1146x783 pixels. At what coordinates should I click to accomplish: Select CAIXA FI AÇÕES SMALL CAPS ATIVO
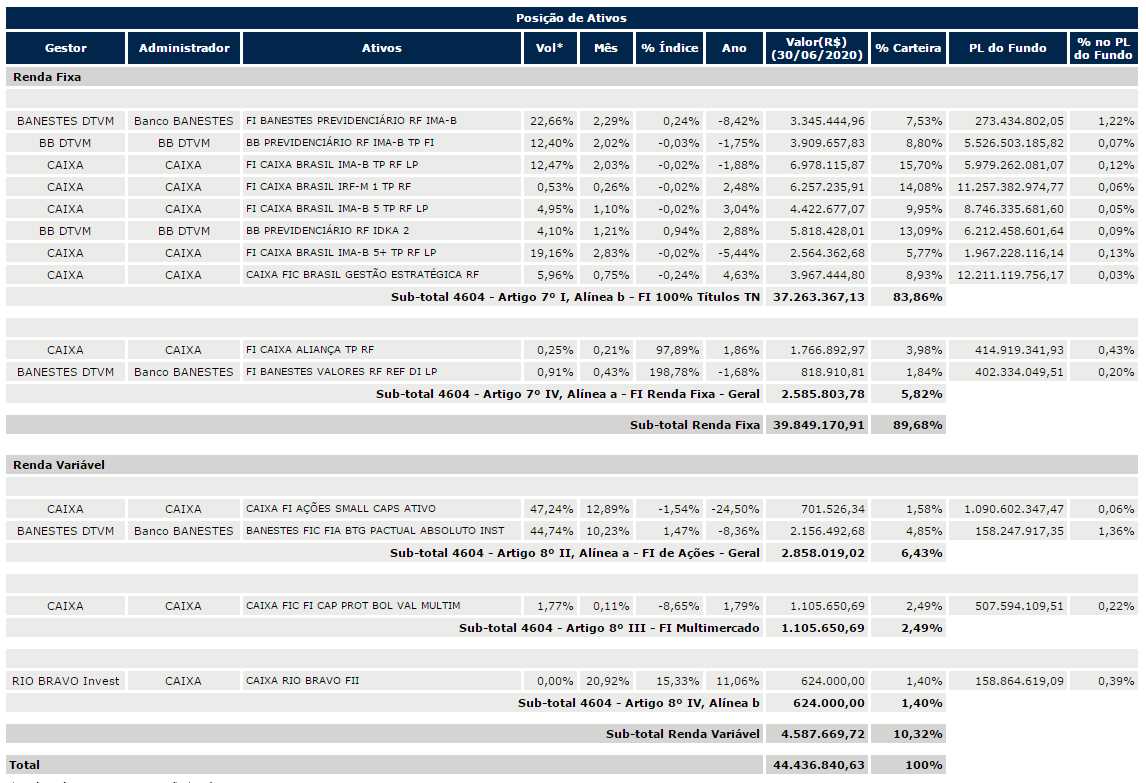coord(341,508)
